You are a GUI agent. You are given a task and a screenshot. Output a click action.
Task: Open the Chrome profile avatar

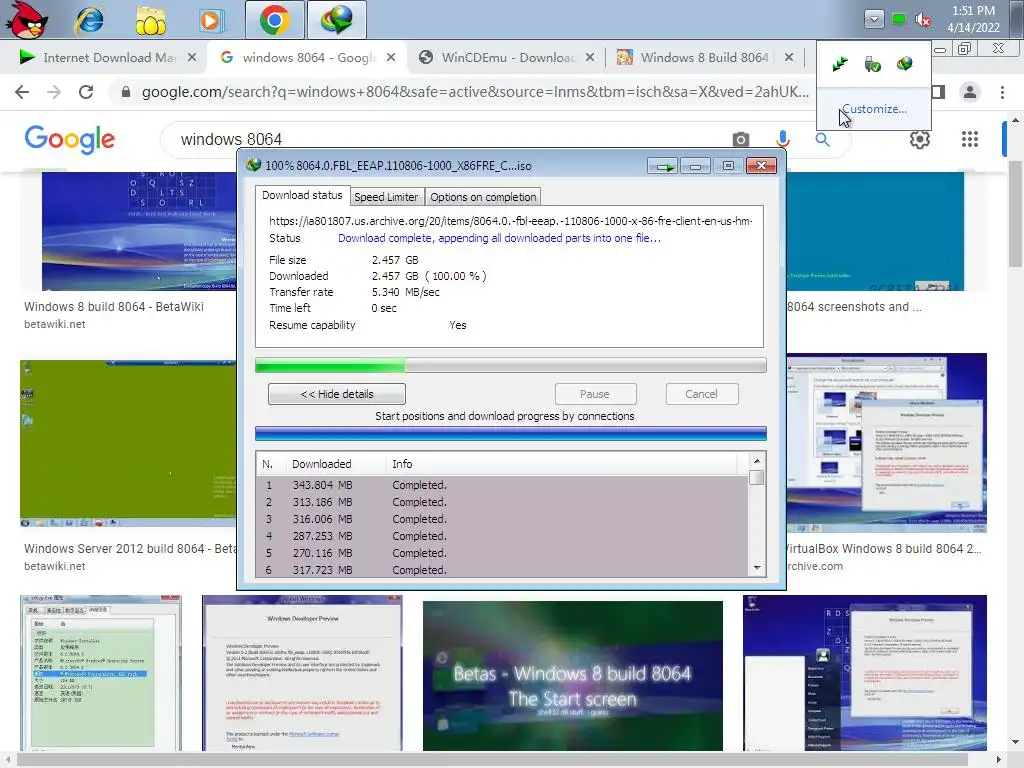click(970, 92)
